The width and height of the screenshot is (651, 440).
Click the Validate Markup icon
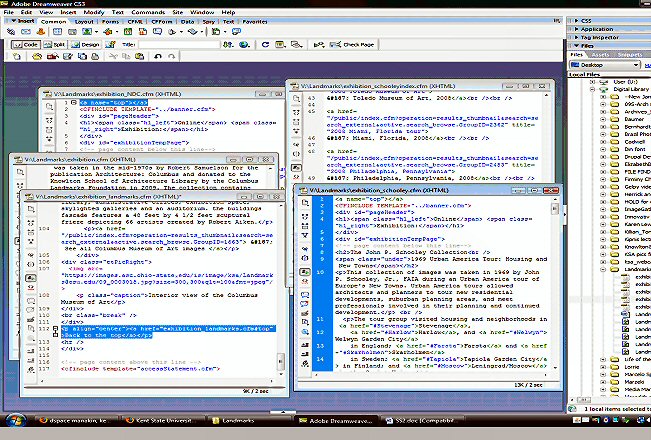(x=319, y=44)
